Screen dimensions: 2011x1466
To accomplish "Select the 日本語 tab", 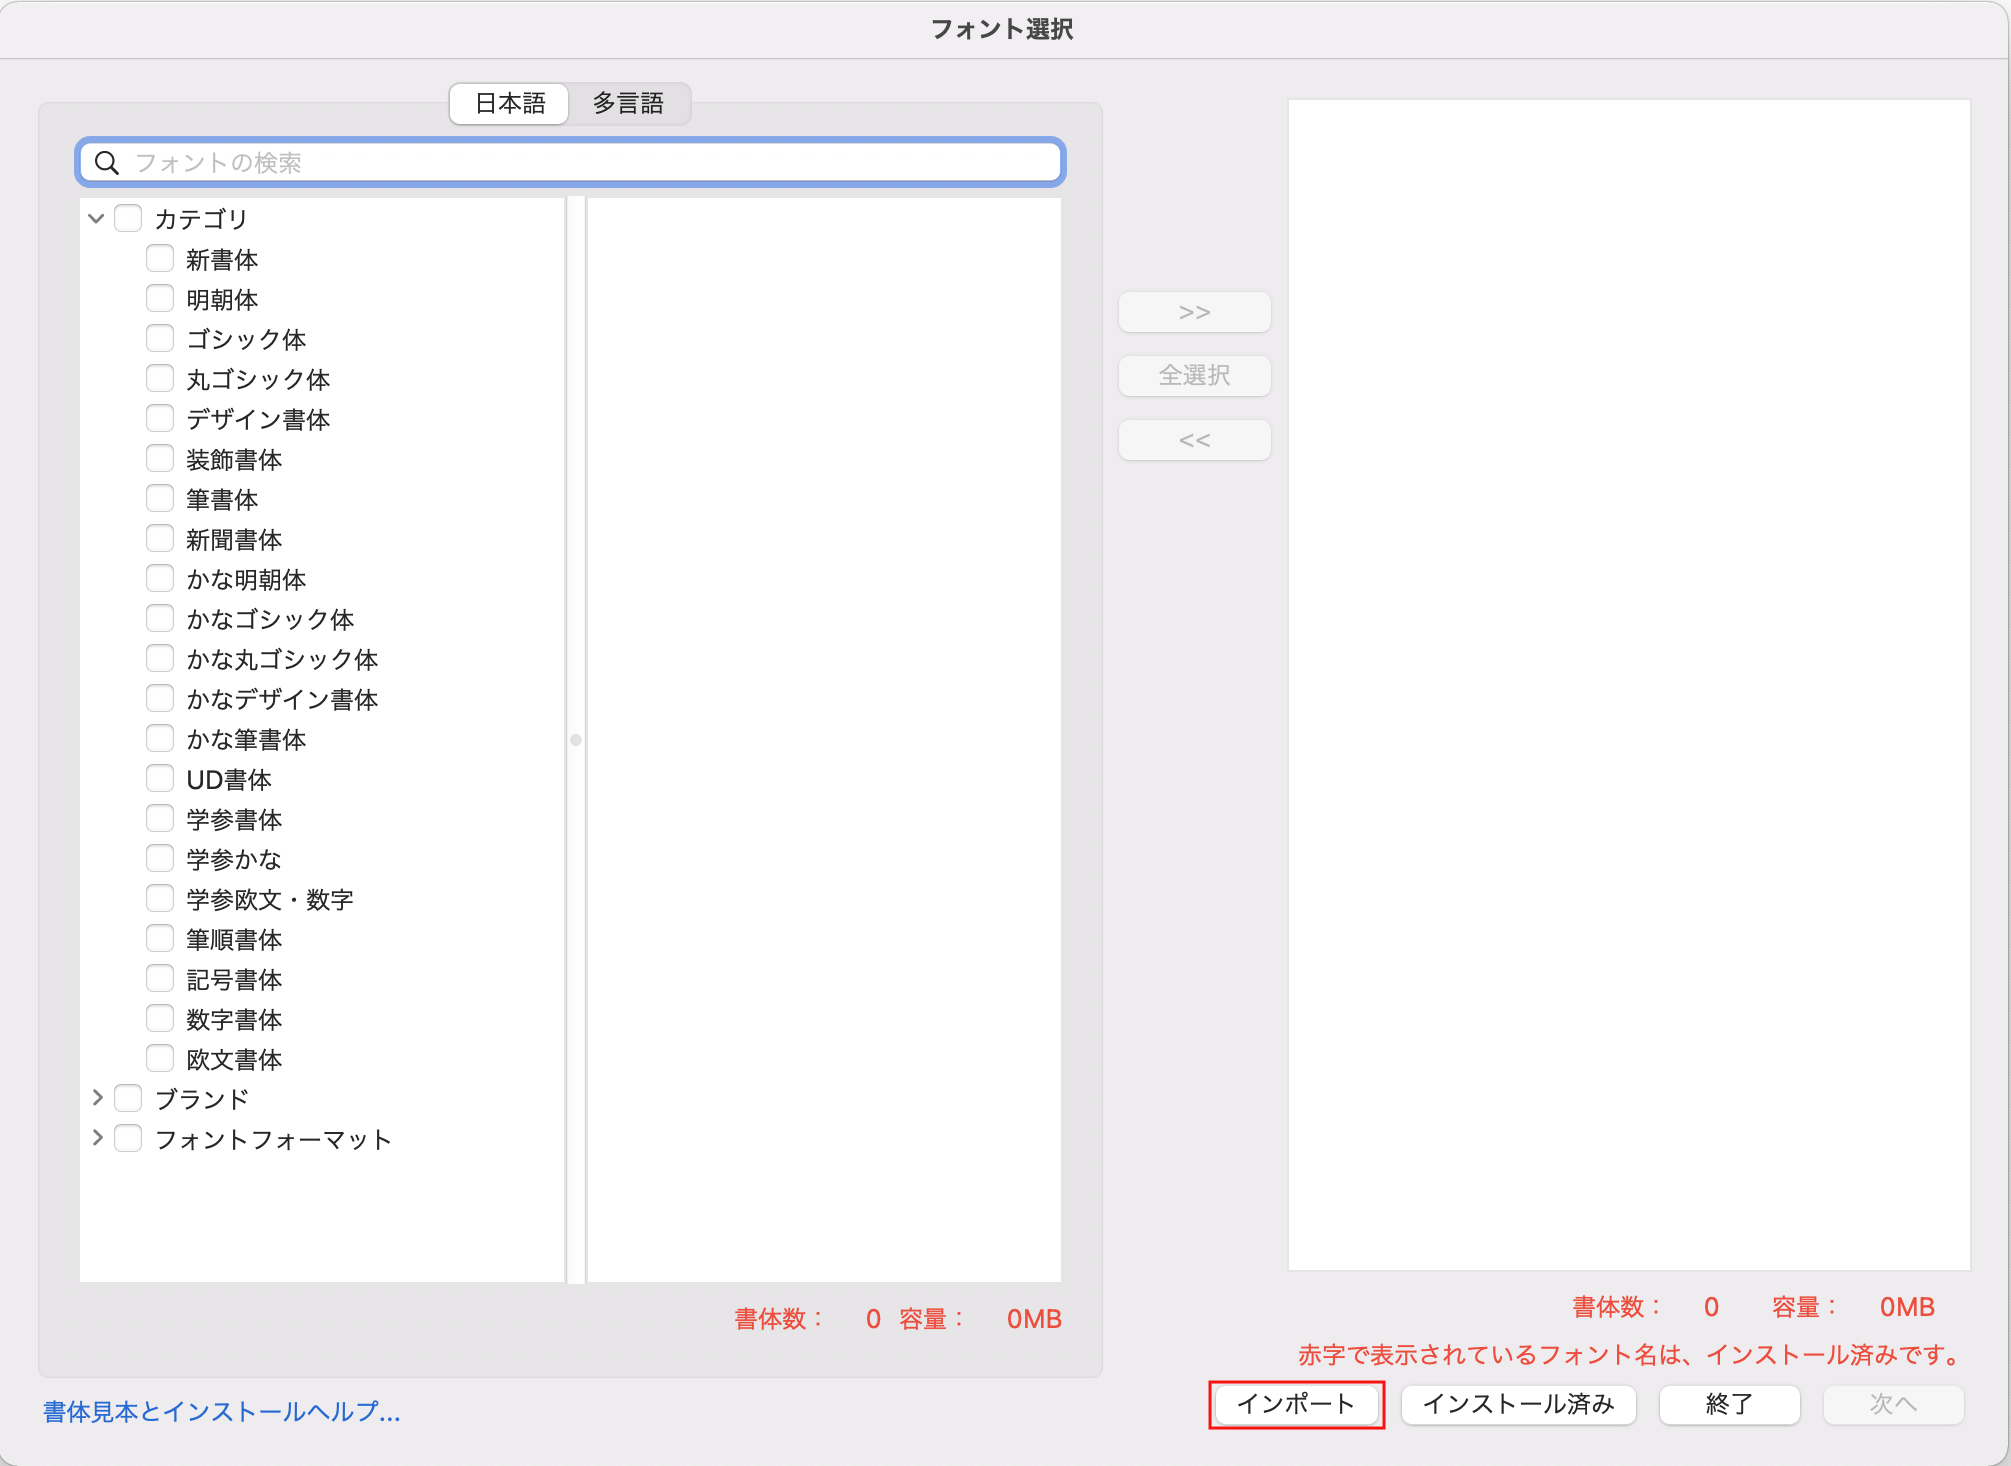I will point(508,104).
